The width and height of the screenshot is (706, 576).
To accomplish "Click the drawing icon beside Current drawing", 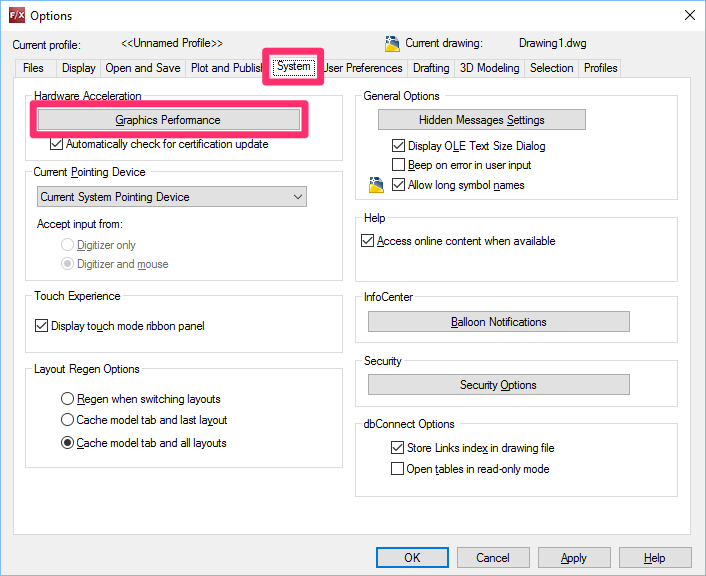I will coord(392,44).
